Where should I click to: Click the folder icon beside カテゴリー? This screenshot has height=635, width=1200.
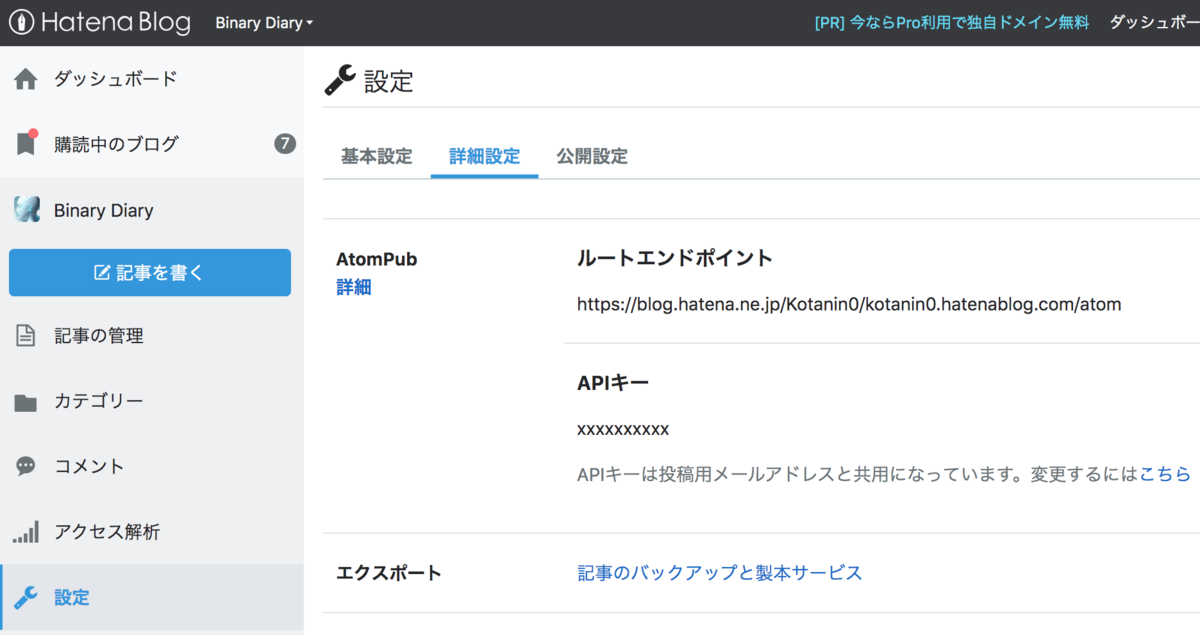click(26, 402)
